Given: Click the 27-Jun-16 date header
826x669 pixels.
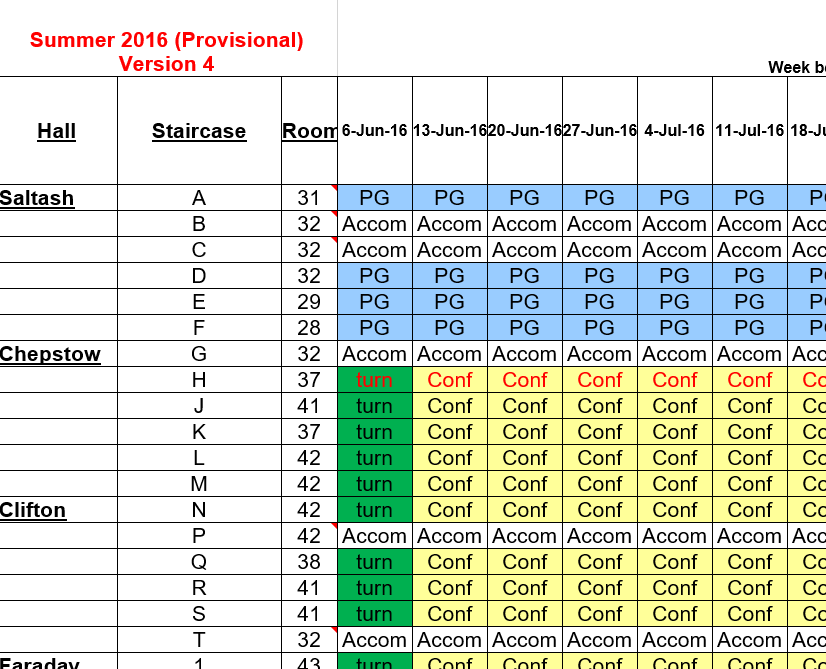Looking at the screenshot, I should [600, 131].
